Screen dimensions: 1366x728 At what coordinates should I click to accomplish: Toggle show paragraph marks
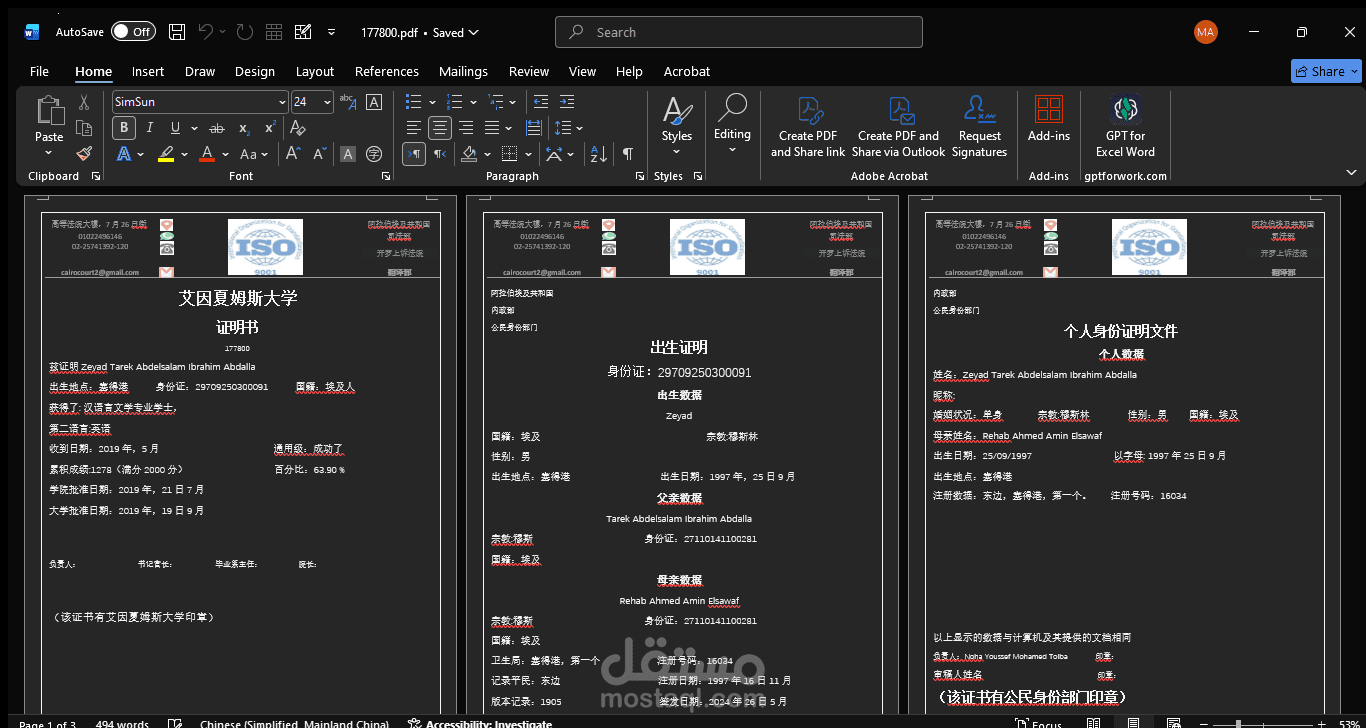[x=628, y=154]
